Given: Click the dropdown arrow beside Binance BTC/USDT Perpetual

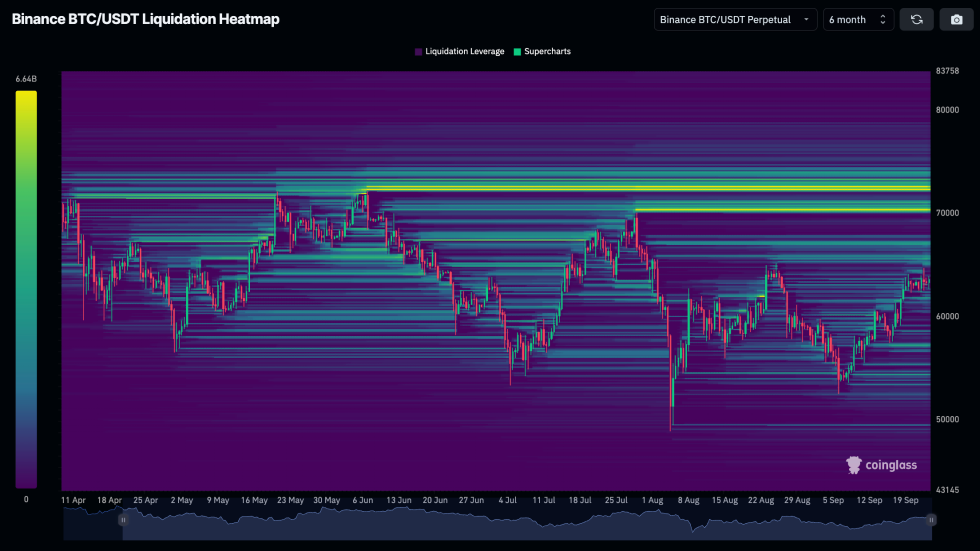Looking at the screenshot, I should point(806,19).
